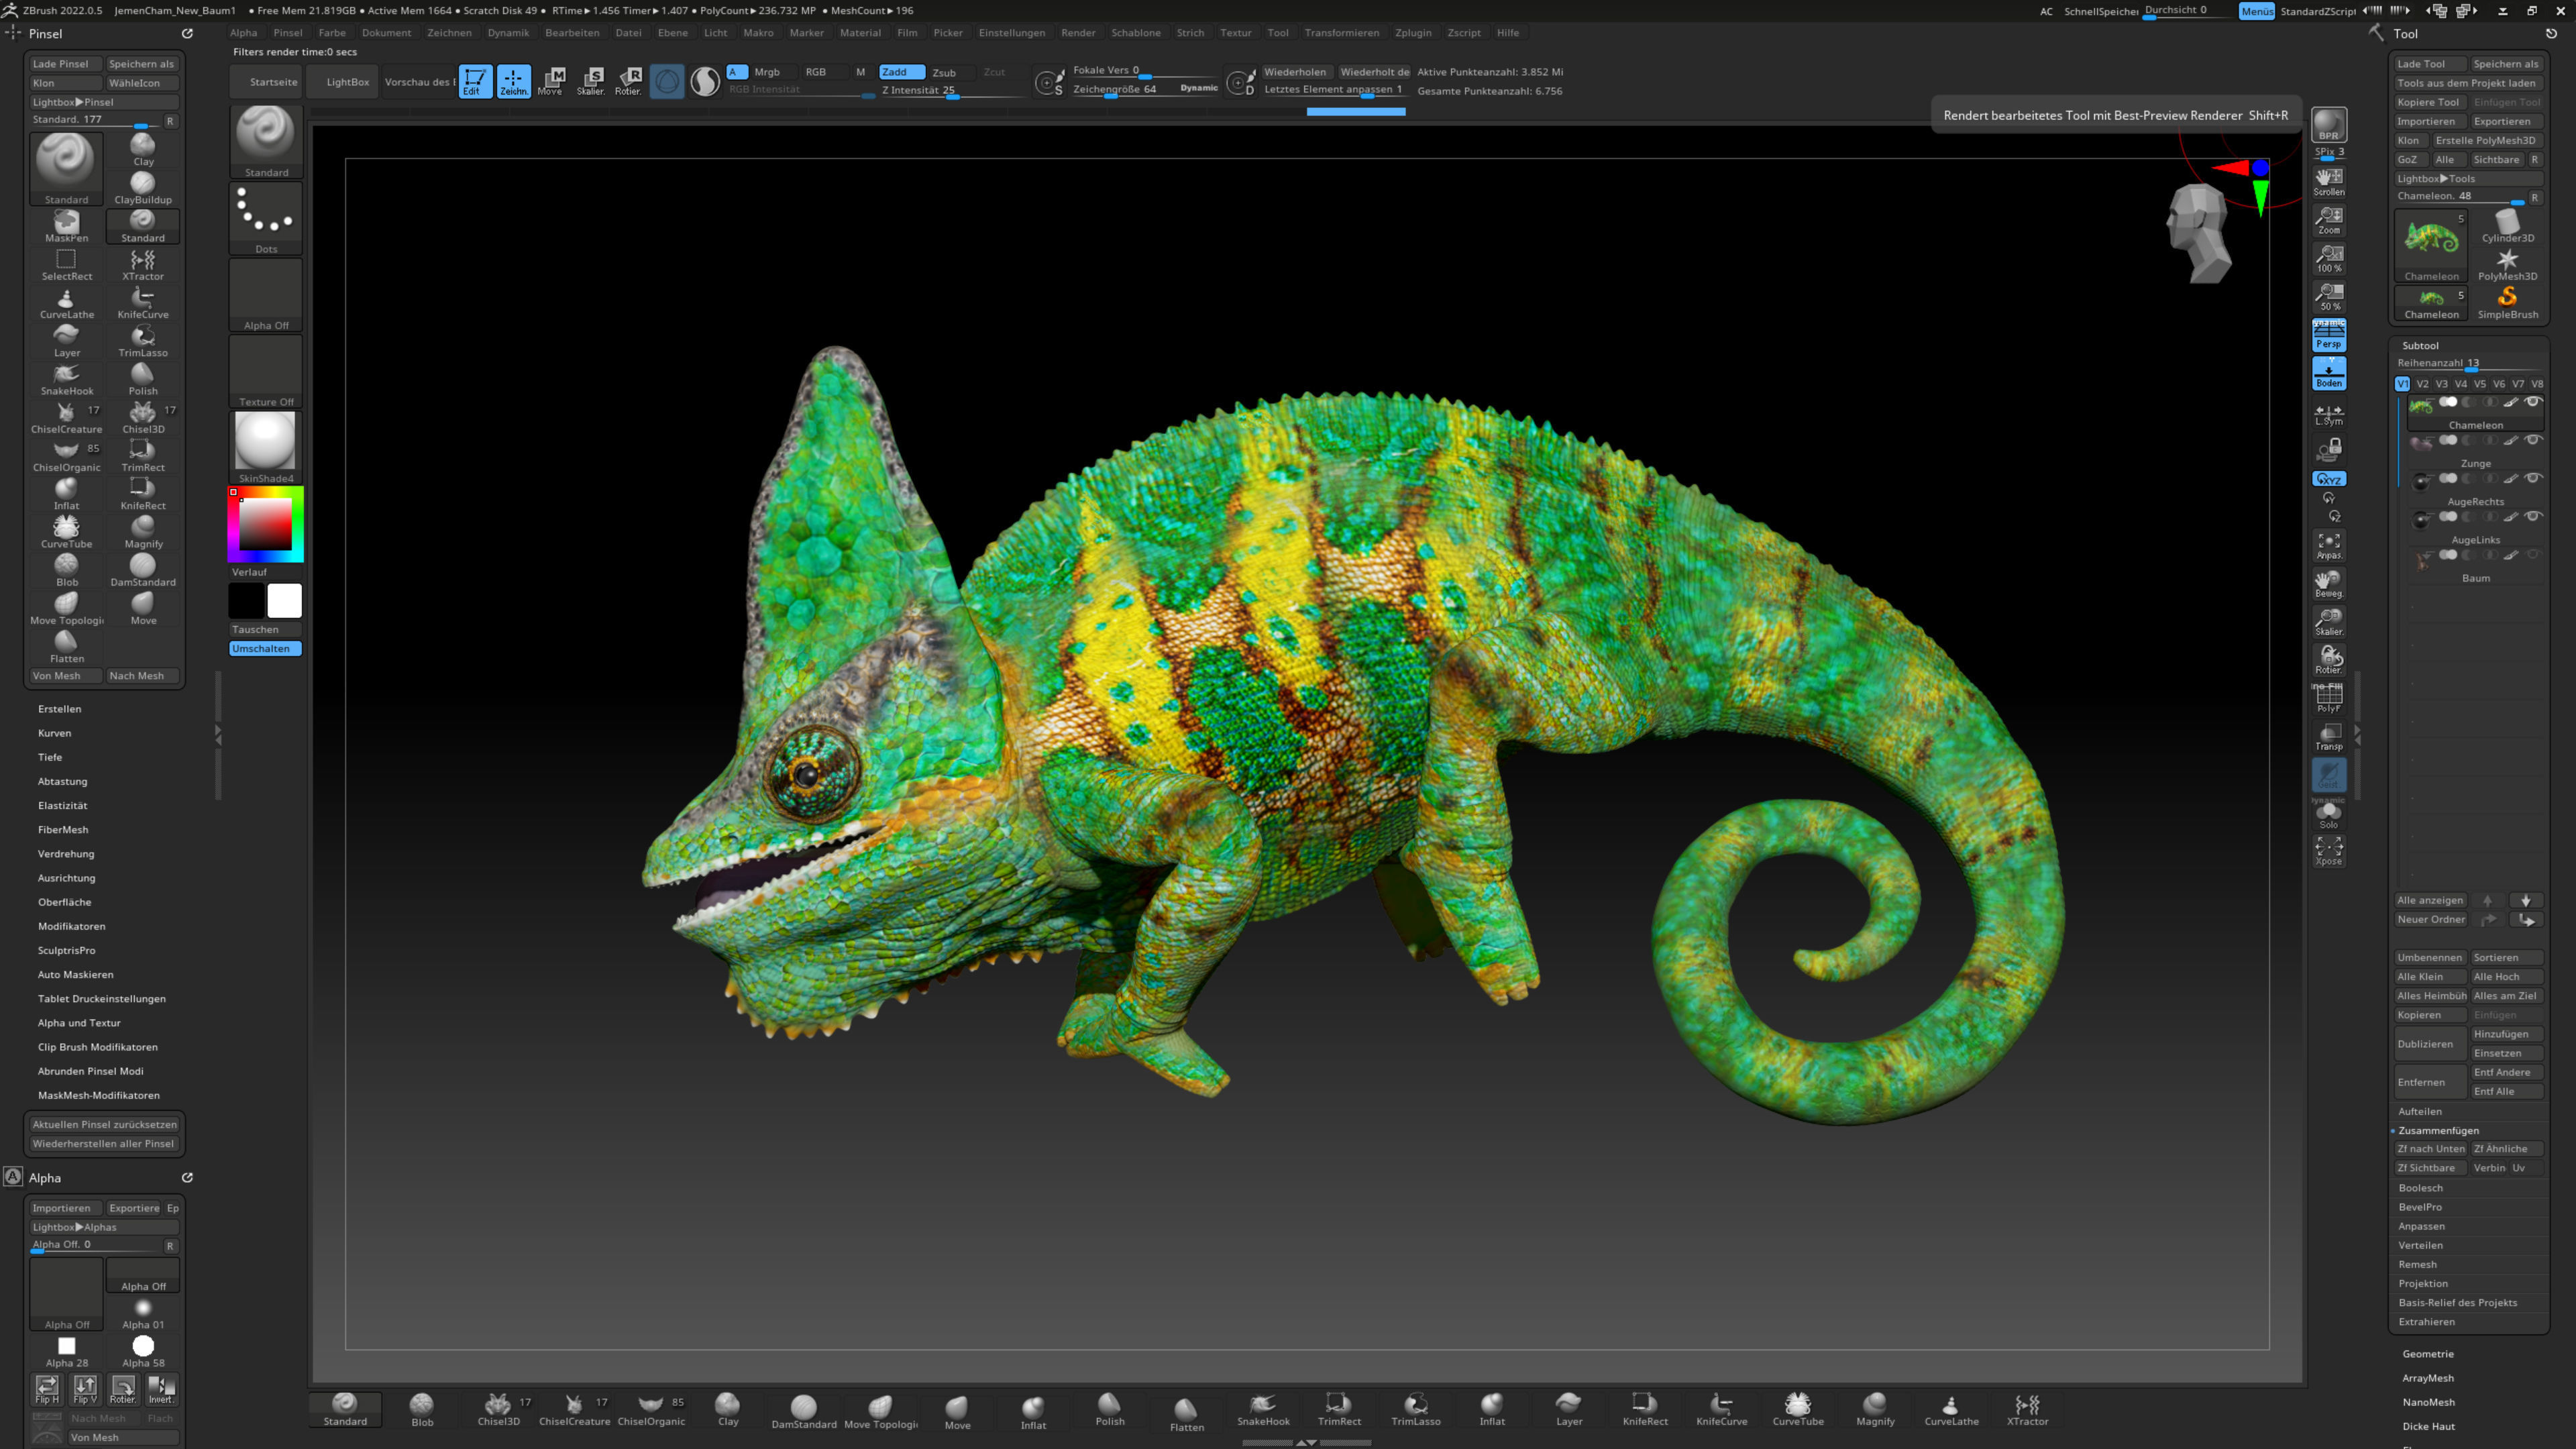Select the Blob brush in bottom shelf
This screenshot has width=2576, height=1449.
[x=422, y=1409]
